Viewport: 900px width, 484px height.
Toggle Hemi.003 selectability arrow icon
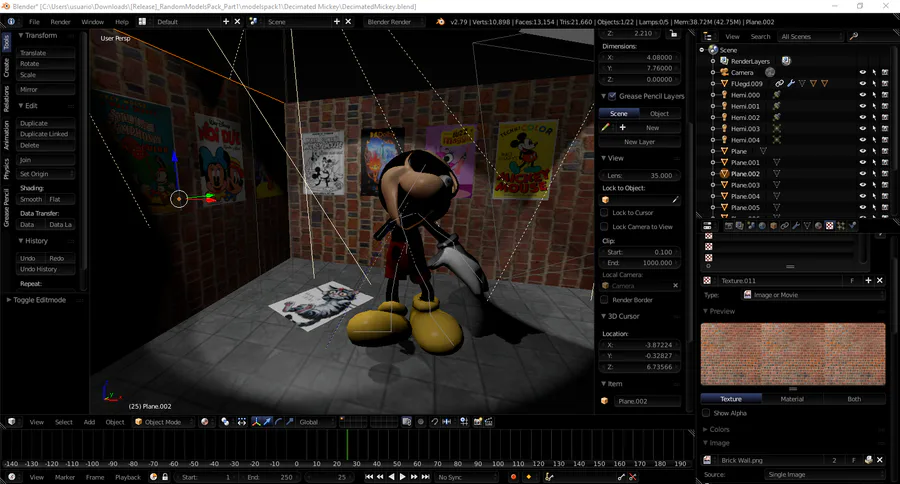click(874, 129)
